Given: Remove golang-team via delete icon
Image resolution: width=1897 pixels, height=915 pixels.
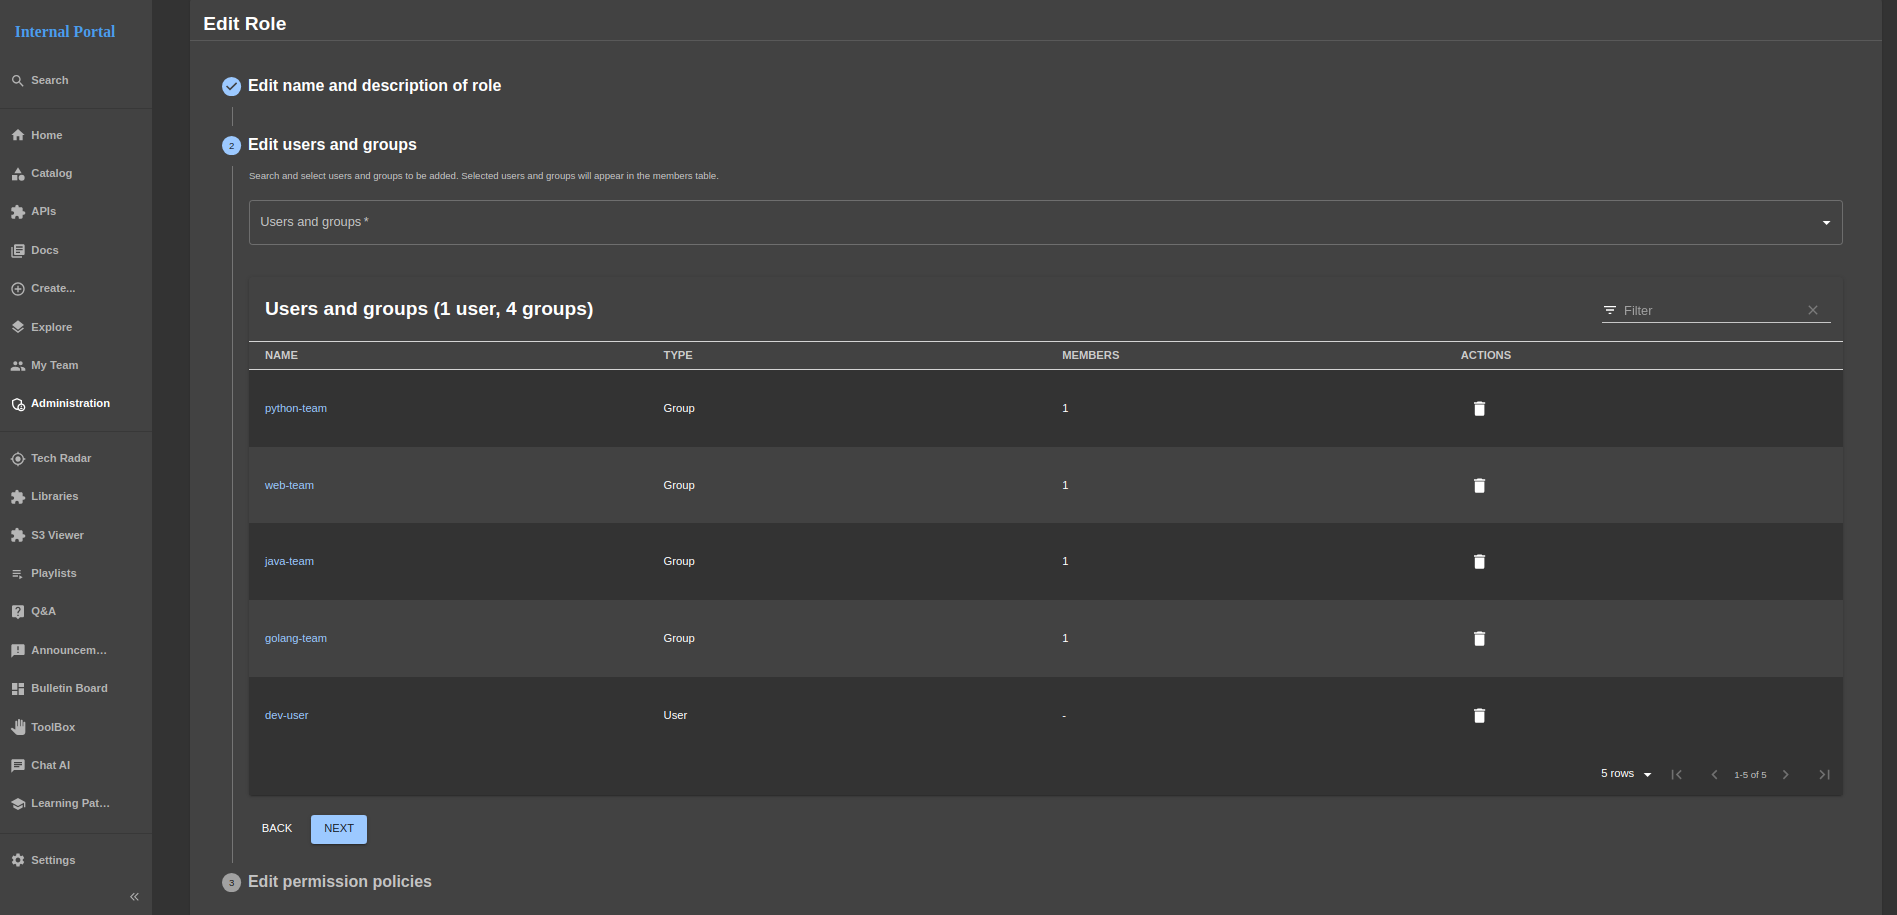Looking at the screenshot, I should coord(1479,639).
